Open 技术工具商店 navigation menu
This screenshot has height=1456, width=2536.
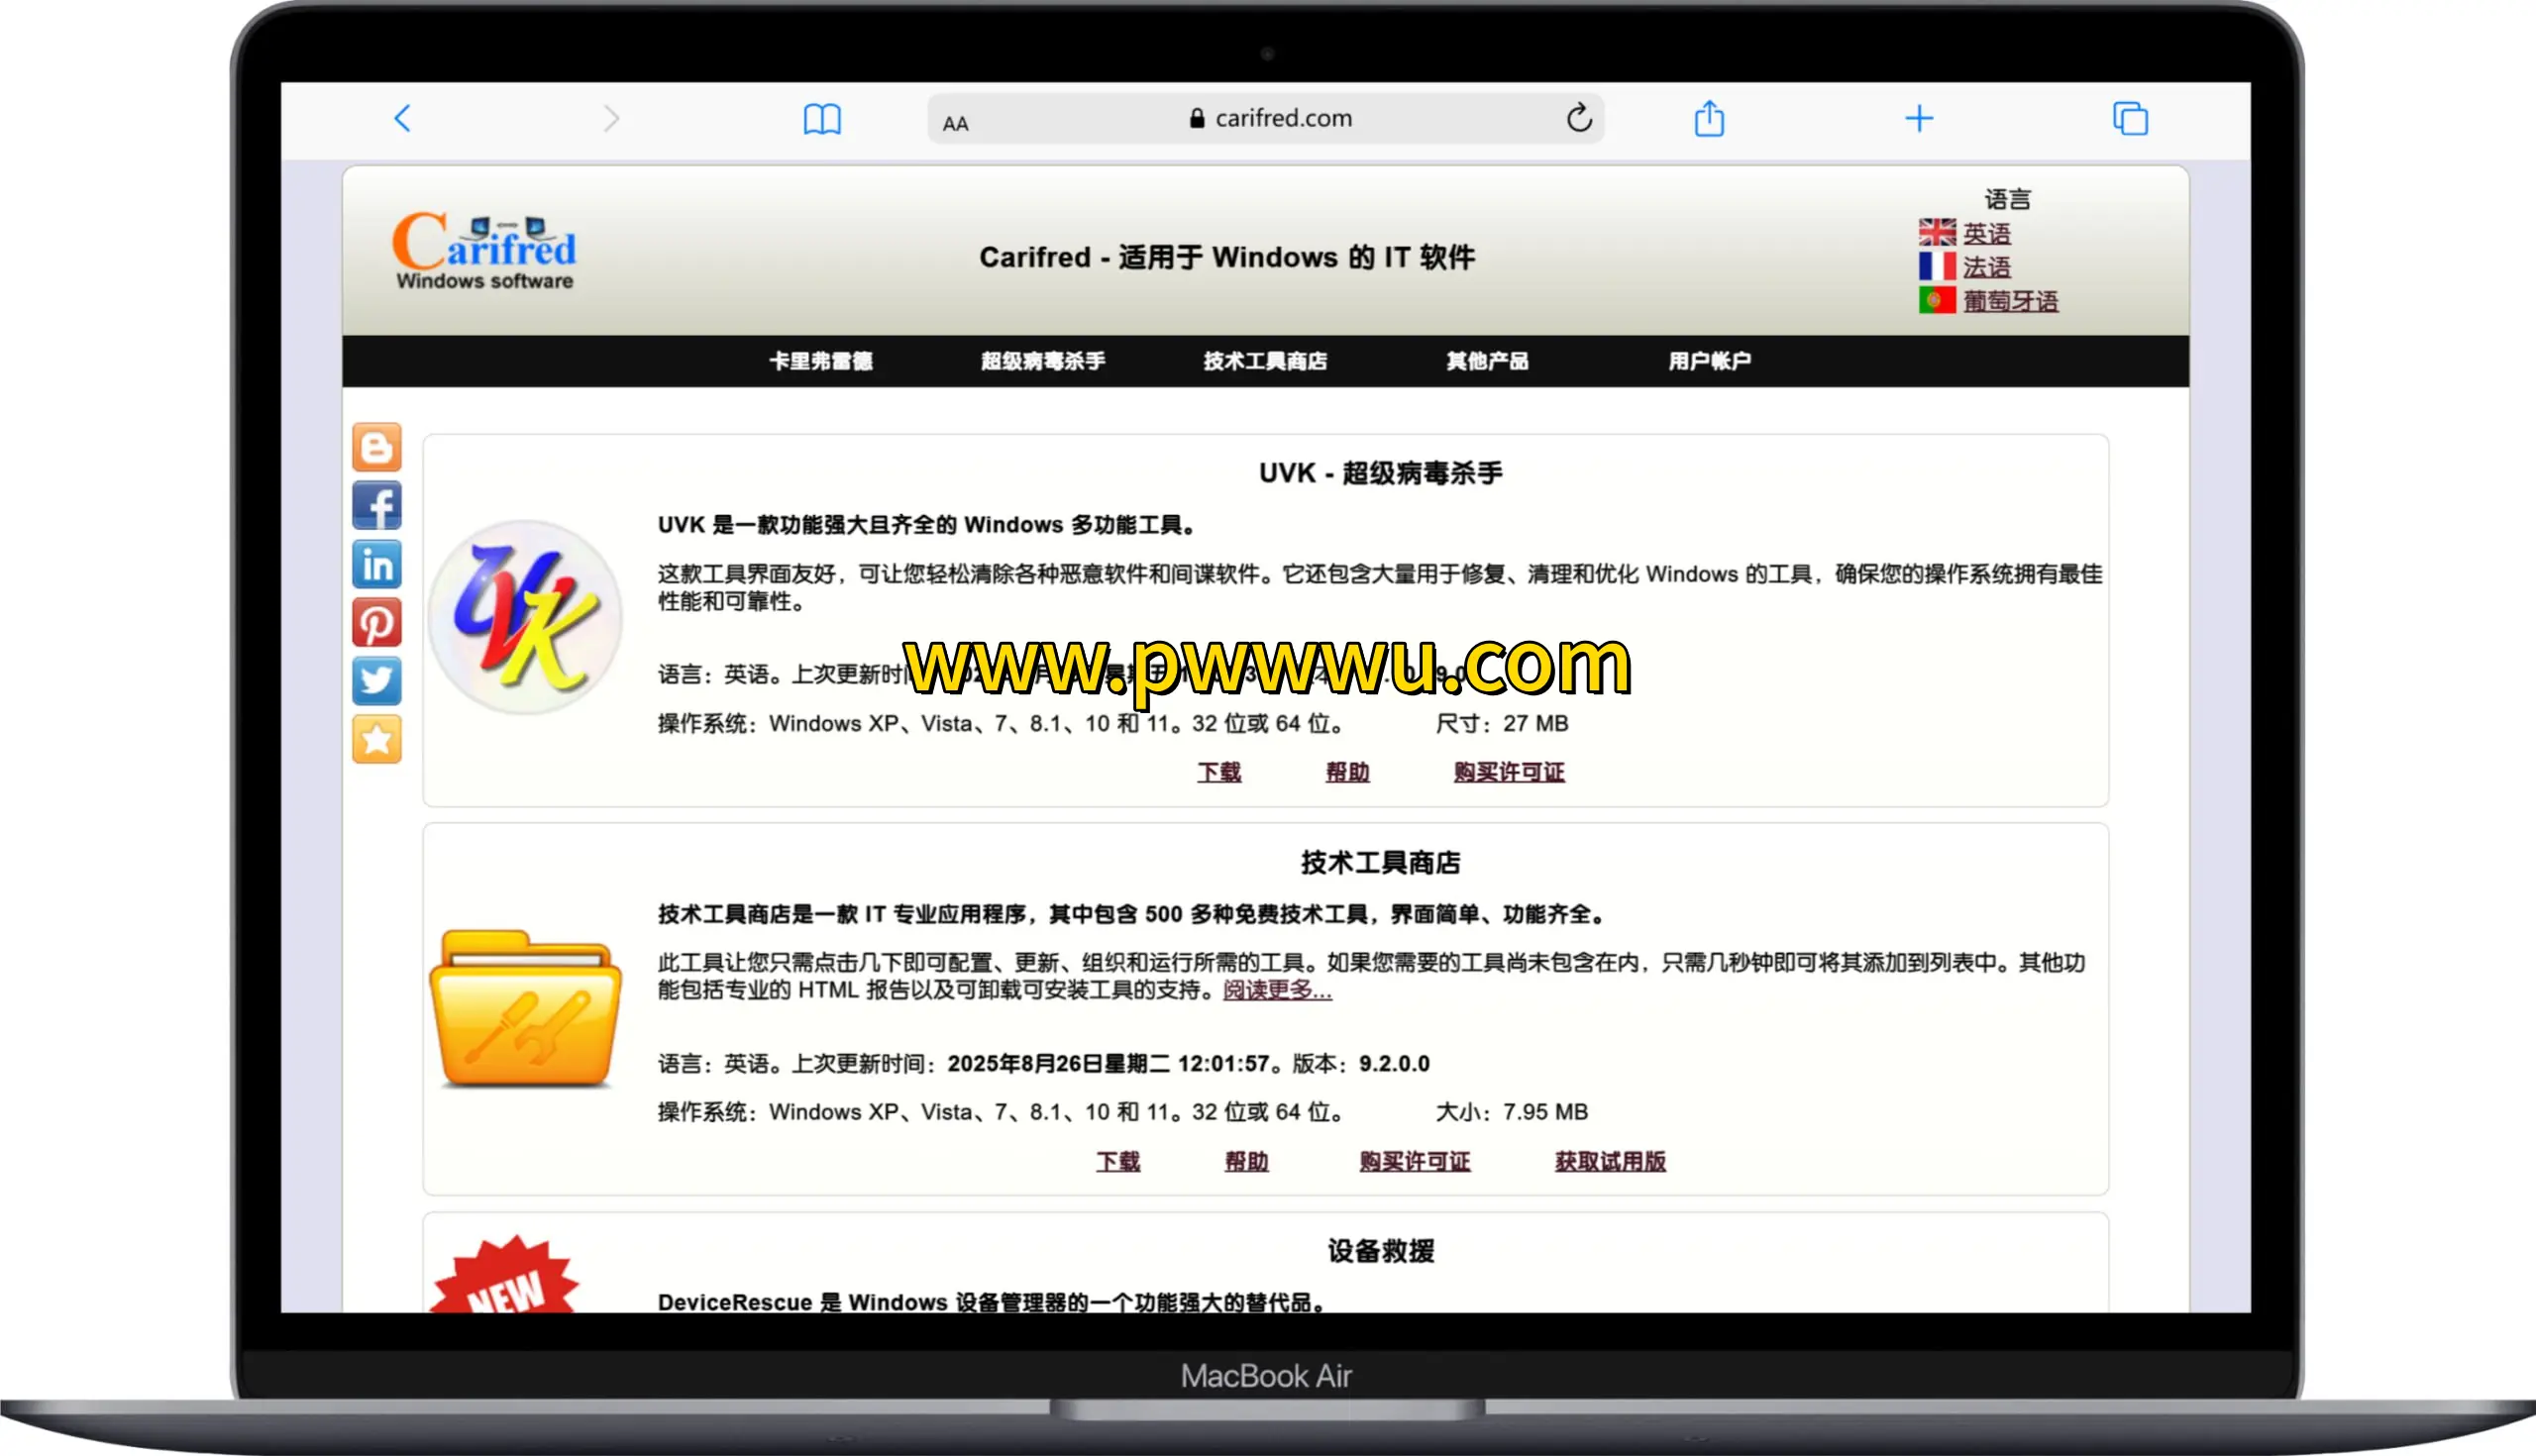(x=1264, y=361)
